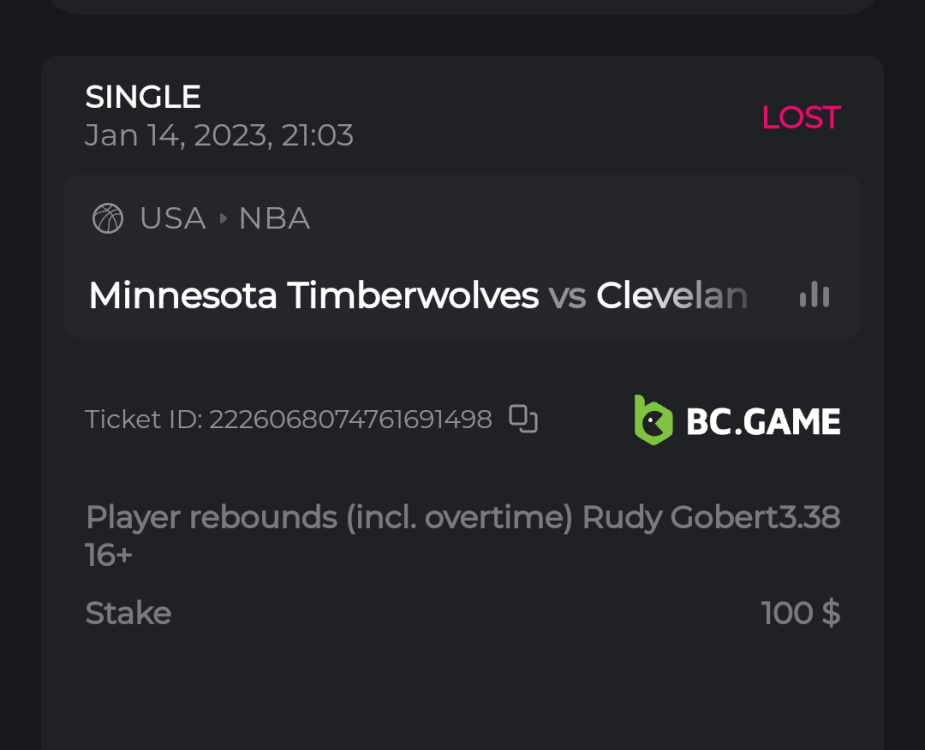Copy the ticket ID with copy icon
This screenshot has width=925, height=750.
pos(523,419)
